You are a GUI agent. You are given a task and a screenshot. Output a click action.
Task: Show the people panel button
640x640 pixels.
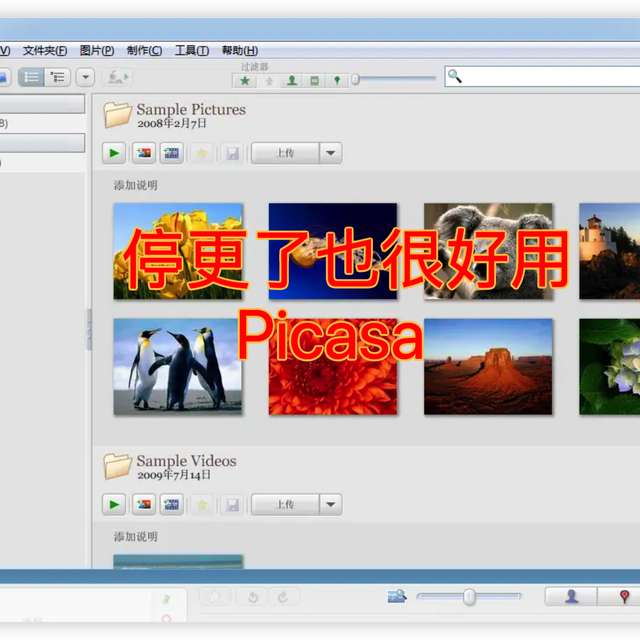tap(571, 597)
